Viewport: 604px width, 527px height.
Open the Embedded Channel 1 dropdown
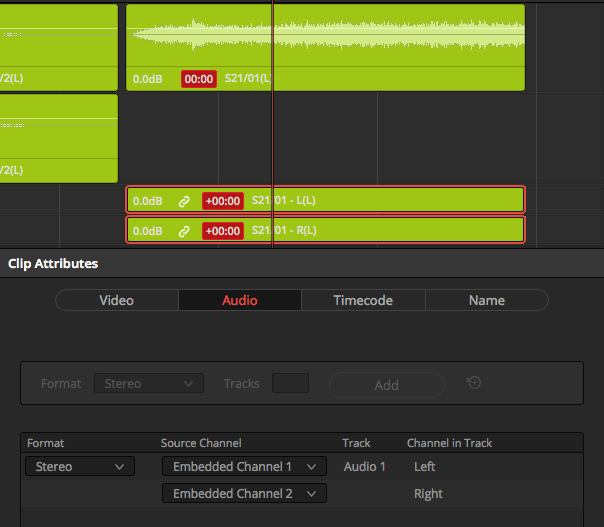[244, 467]
